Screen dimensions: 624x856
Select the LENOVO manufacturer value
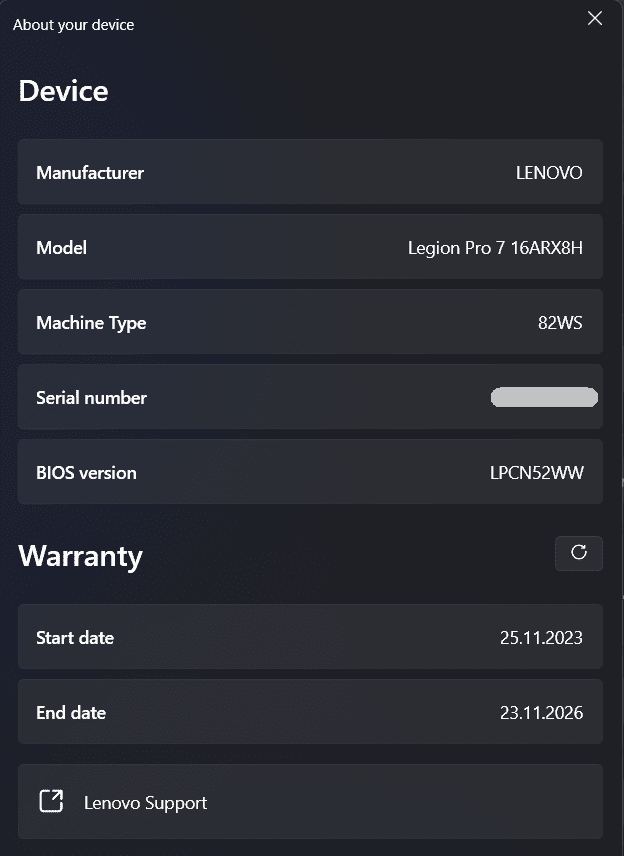[x=549, y=173]
